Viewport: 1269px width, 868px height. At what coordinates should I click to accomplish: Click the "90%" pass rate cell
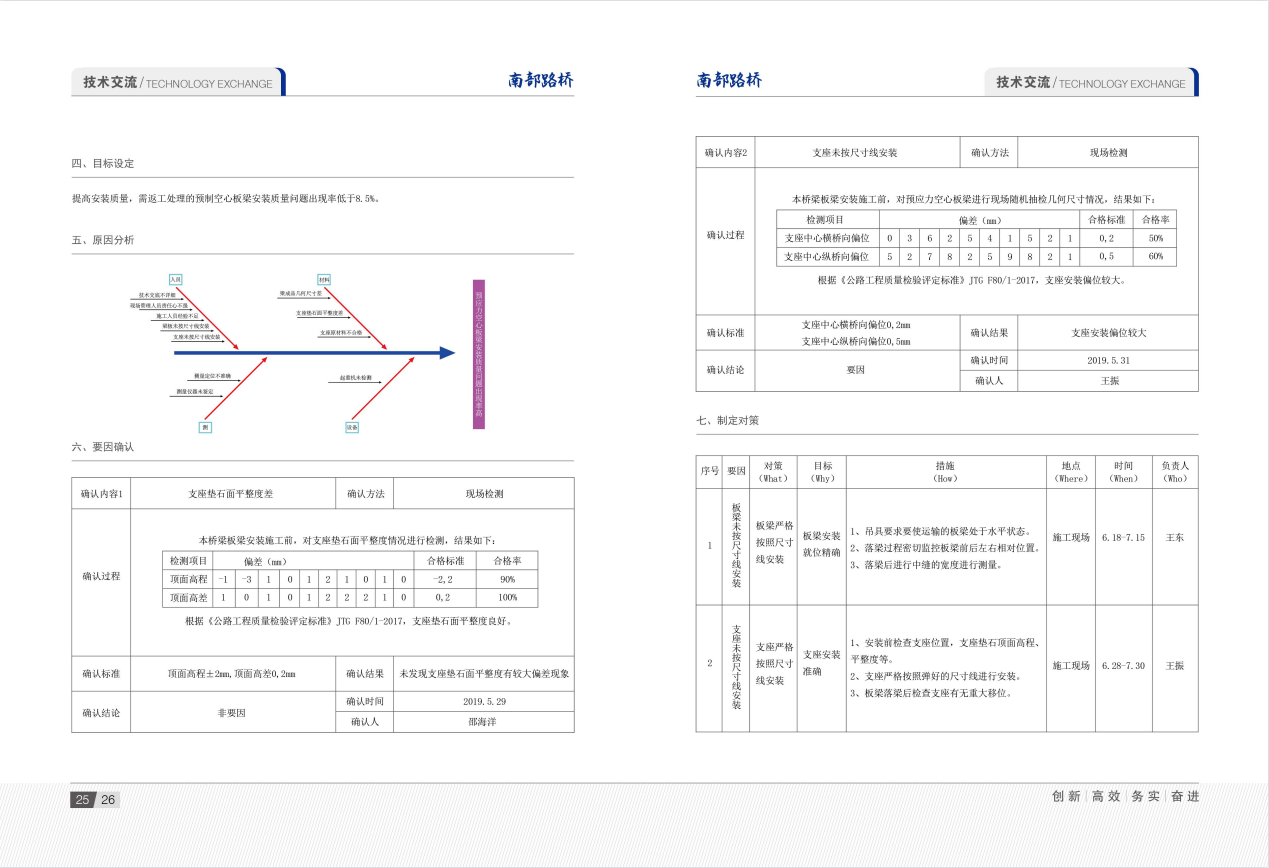click(508, 579)
